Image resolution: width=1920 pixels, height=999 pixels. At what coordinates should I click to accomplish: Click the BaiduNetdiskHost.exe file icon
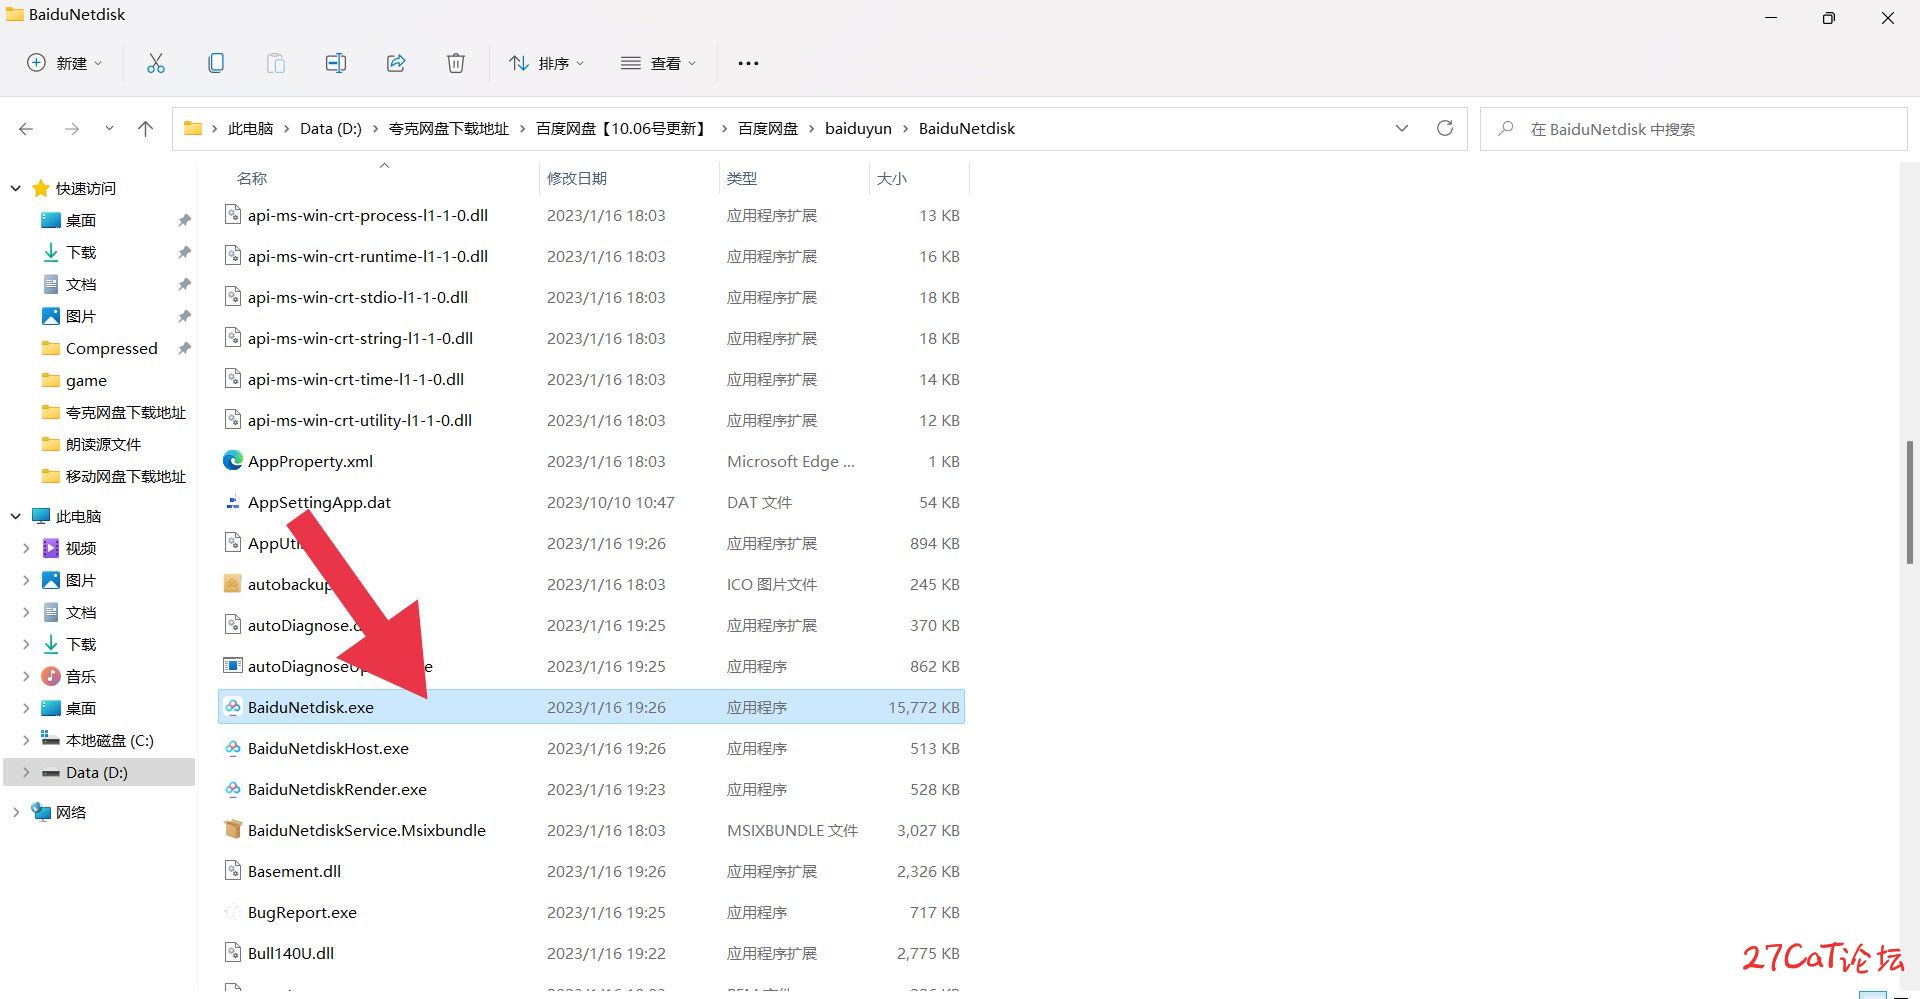click(x=233, y=748)
